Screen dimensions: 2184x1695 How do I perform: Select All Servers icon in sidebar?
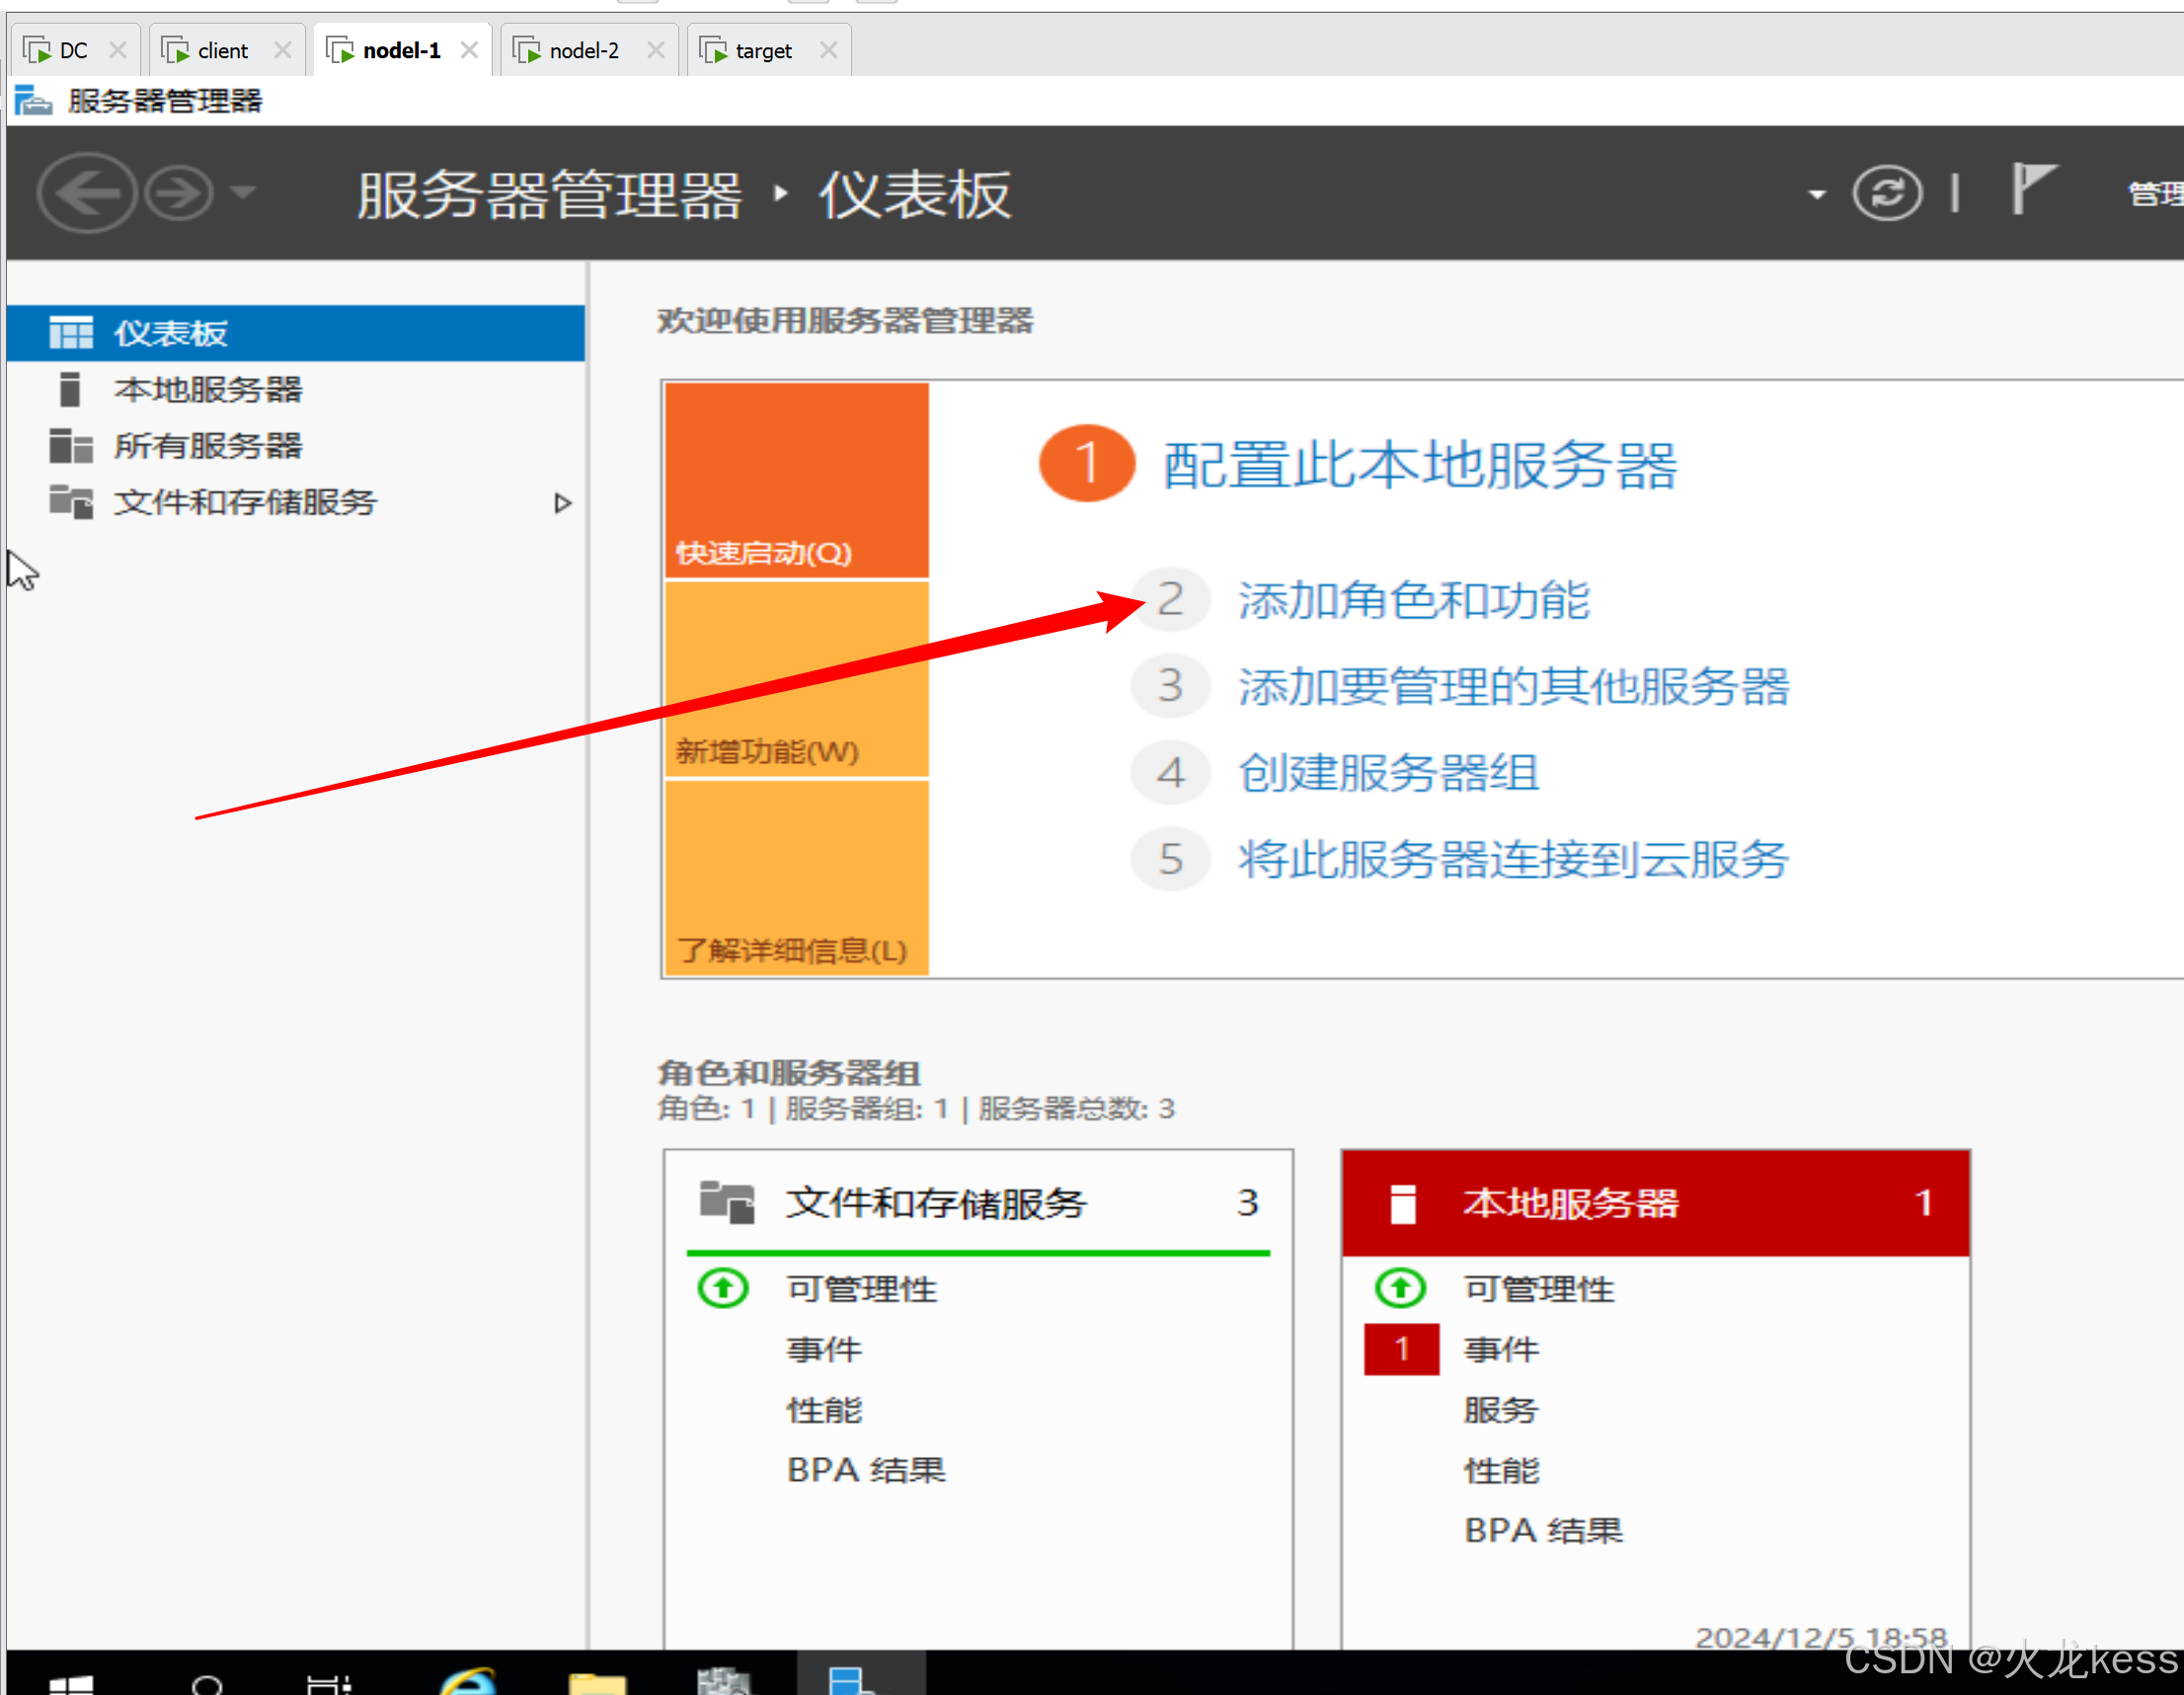click(x=70, y=446)
